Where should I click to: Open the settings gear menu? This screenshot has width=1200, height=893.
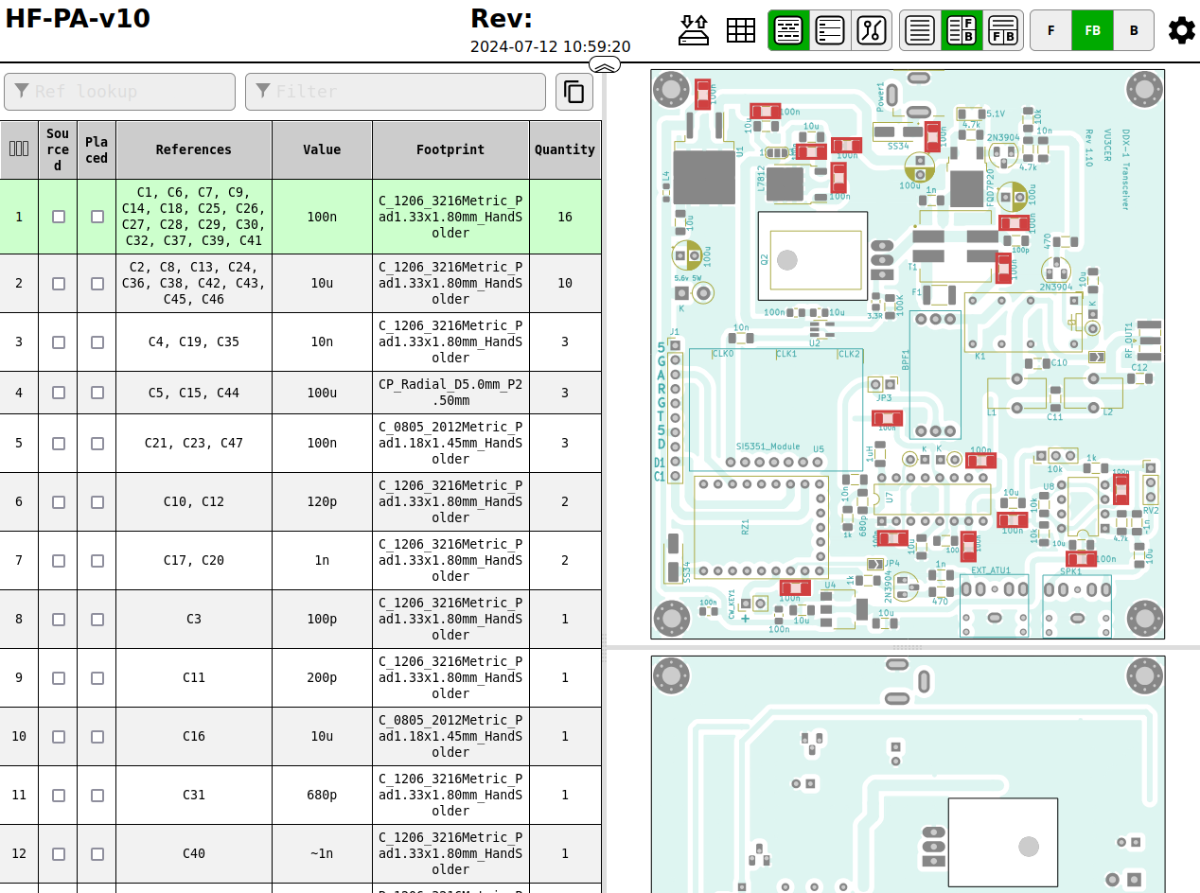[1181, 30]
